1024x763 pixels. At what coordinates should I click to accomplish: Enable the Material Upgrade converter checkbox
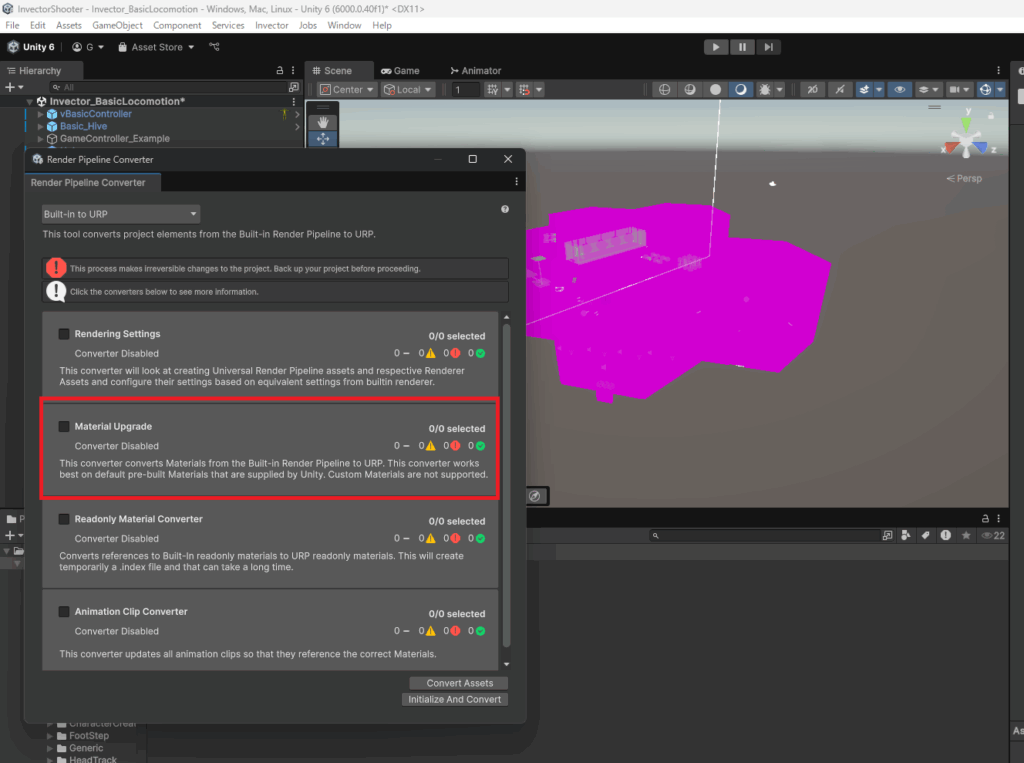[x=64, y=427]
